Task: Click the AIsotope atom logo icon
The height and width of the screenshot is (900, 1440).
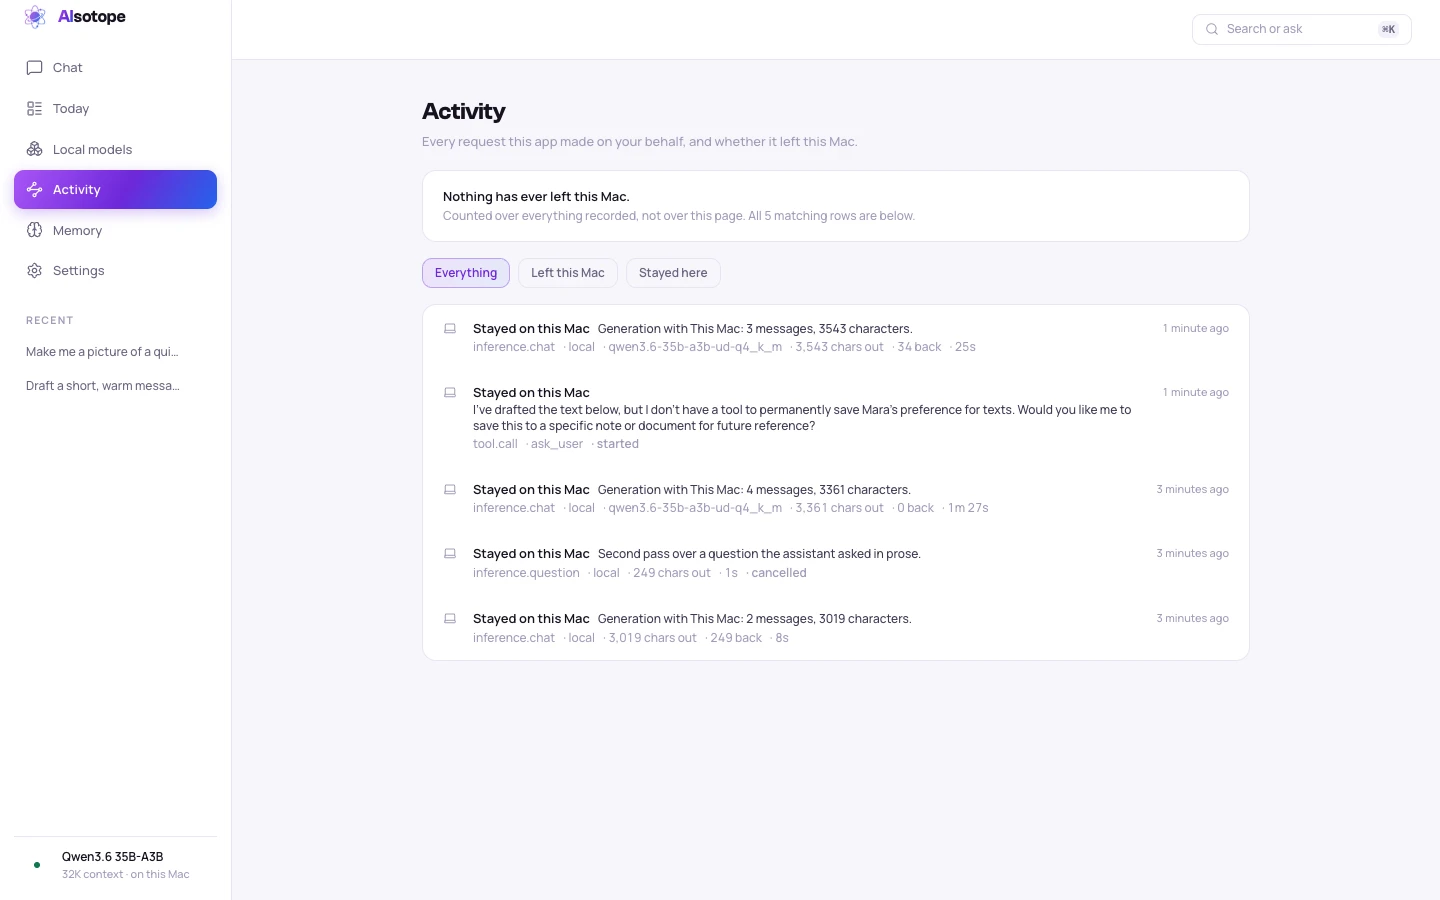Action: (x=35, y=17)
